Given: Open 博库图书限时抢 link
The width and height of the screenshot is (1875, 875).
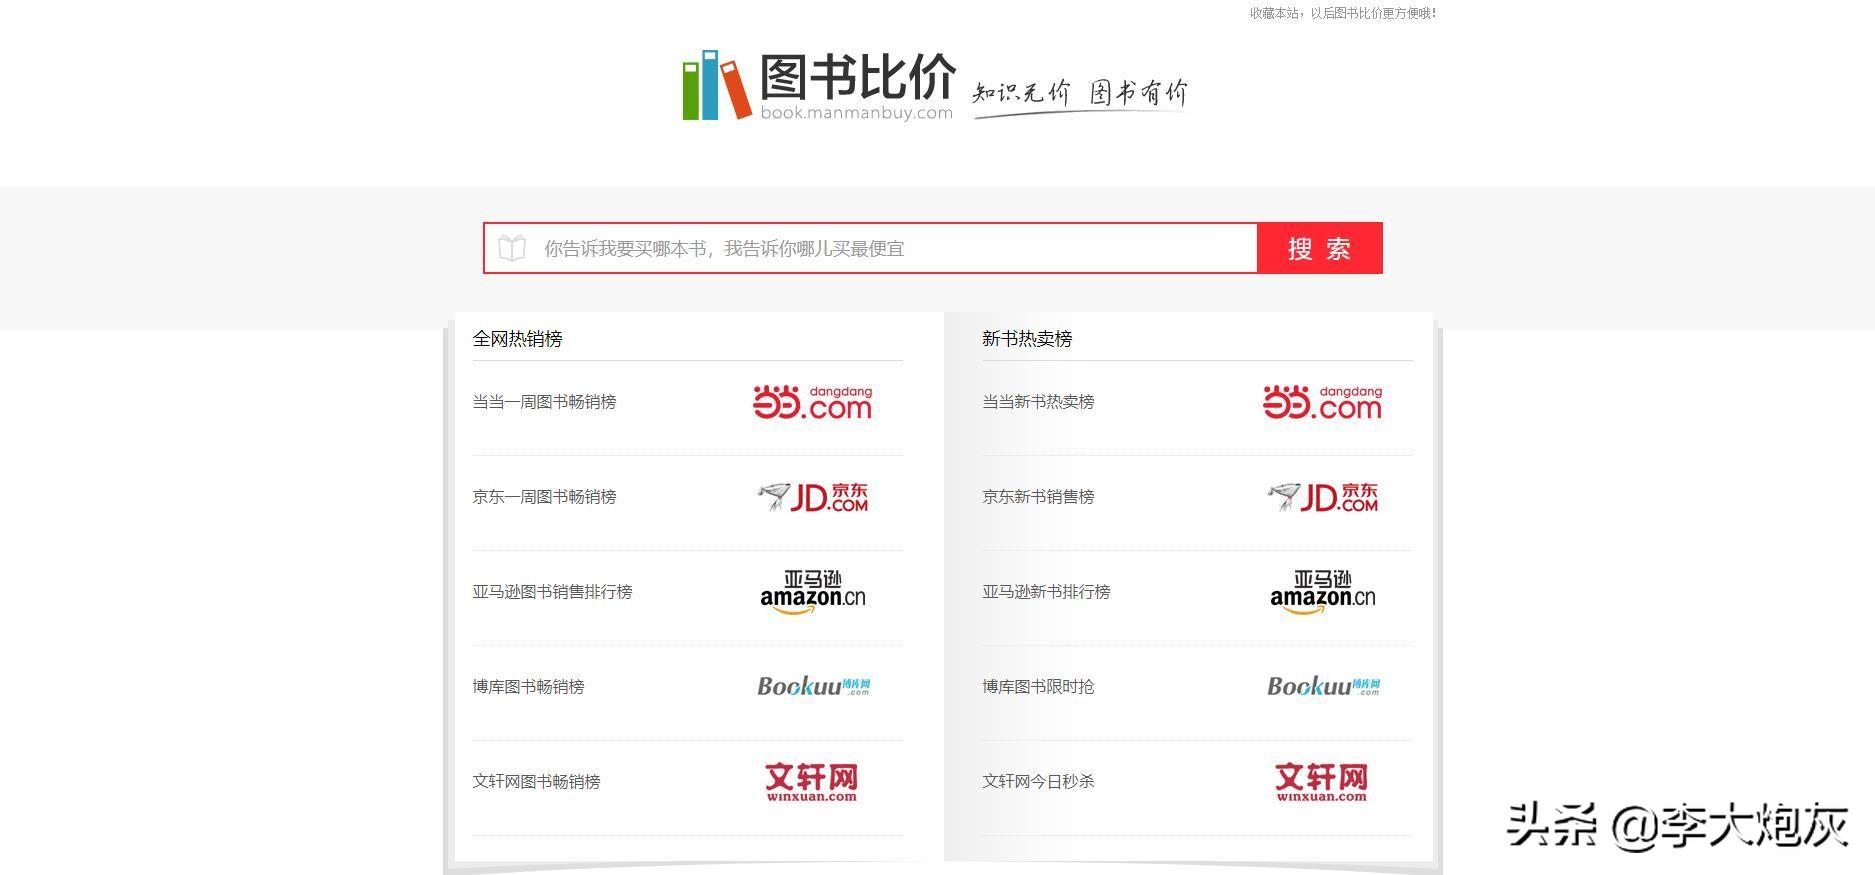Looking at the screenshot, I should click(1038, 687).
